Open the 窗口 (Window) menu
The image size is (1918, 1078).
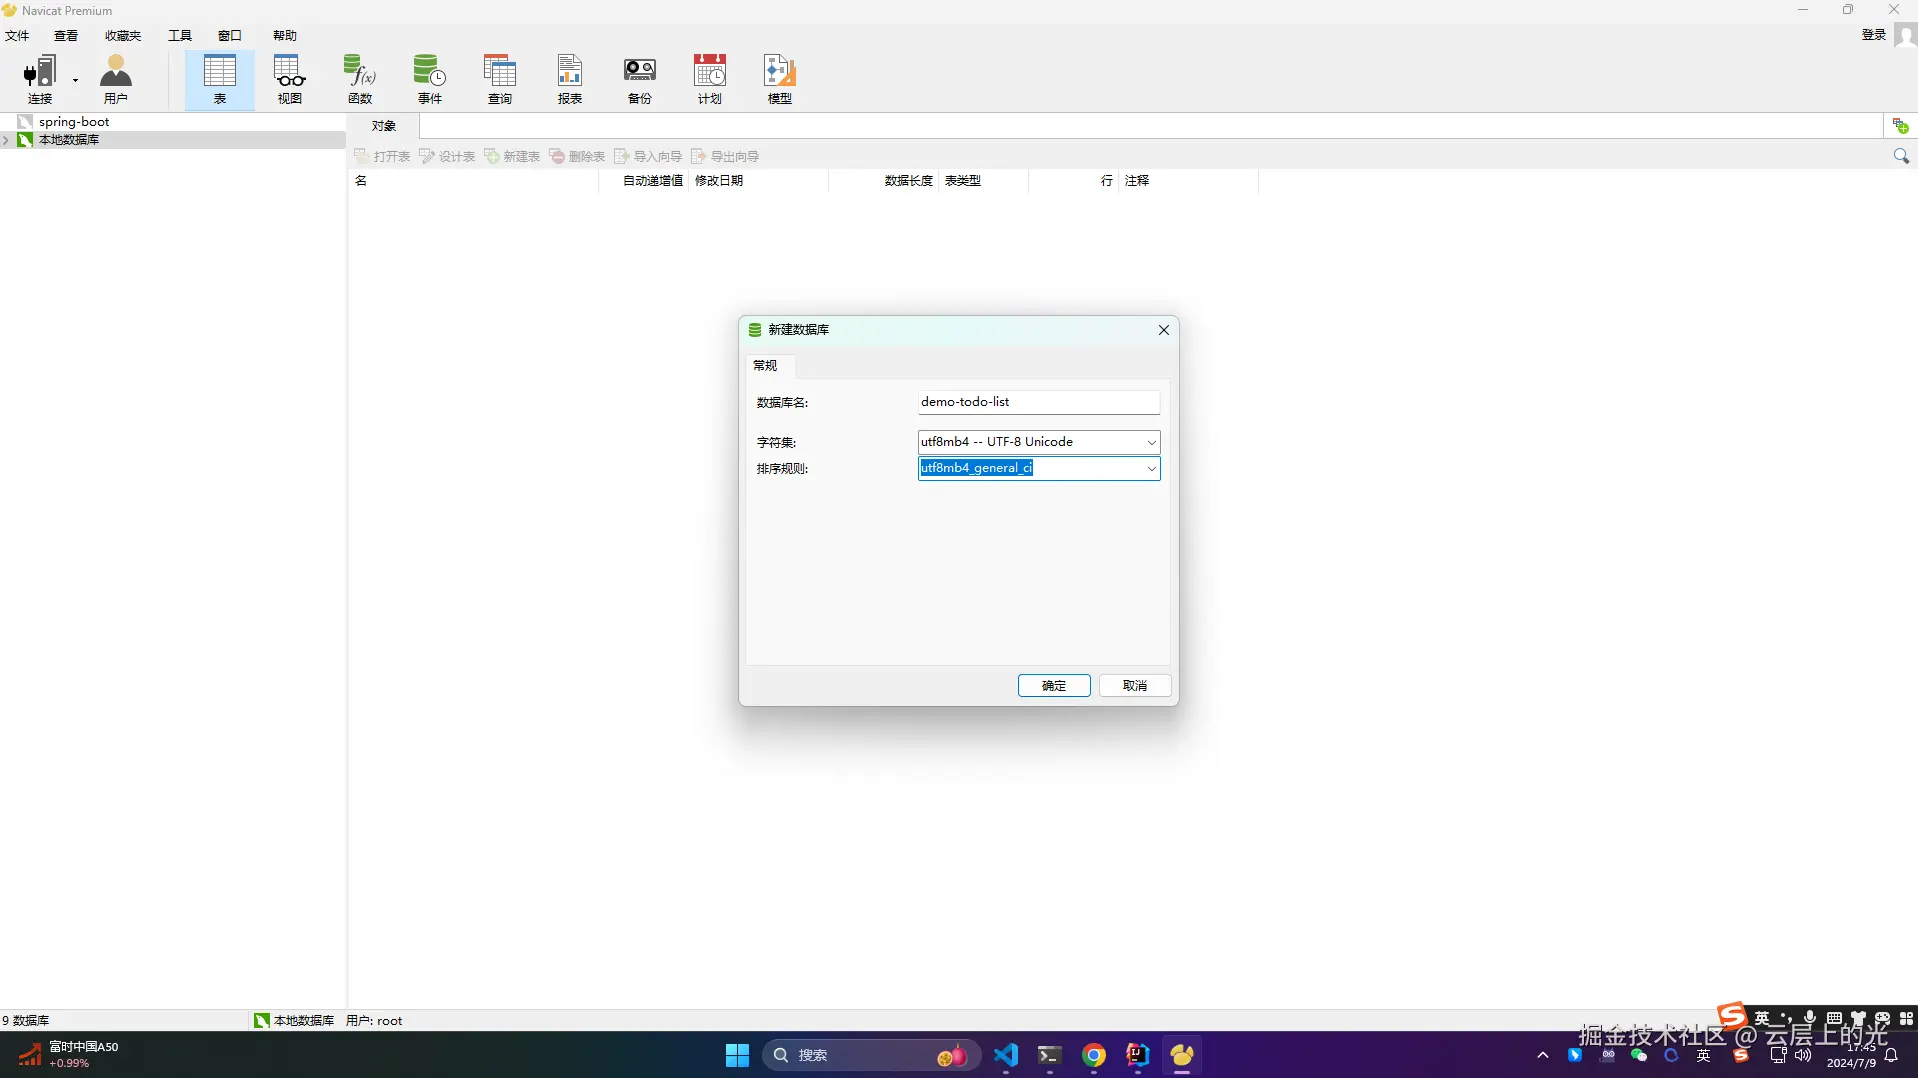click(x=230, y=36)
